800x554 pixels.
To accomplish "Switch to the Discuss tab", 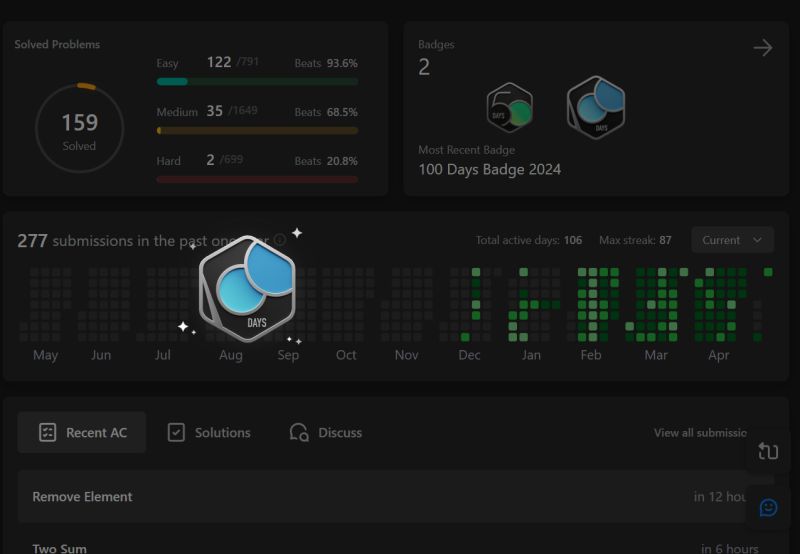I will click(x=326, y=433).
